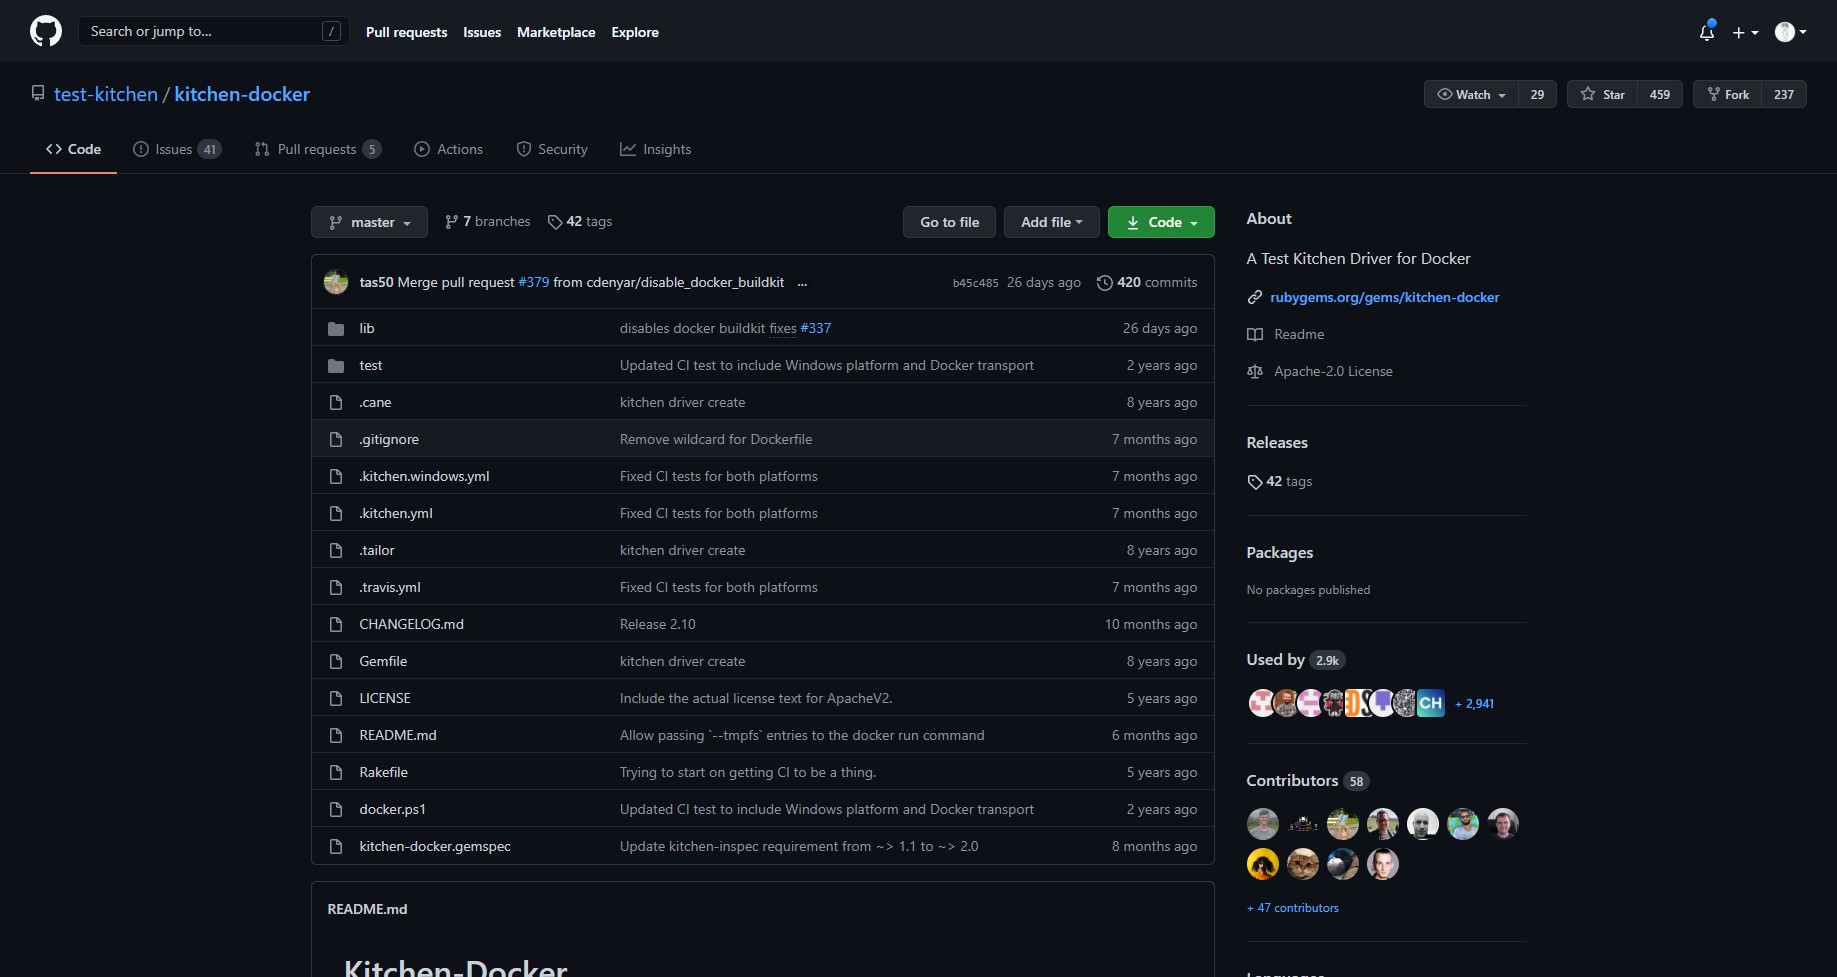Open the Watch dropdown
The width and height of the screenshot is (1837, 977).
(1471, 94)
